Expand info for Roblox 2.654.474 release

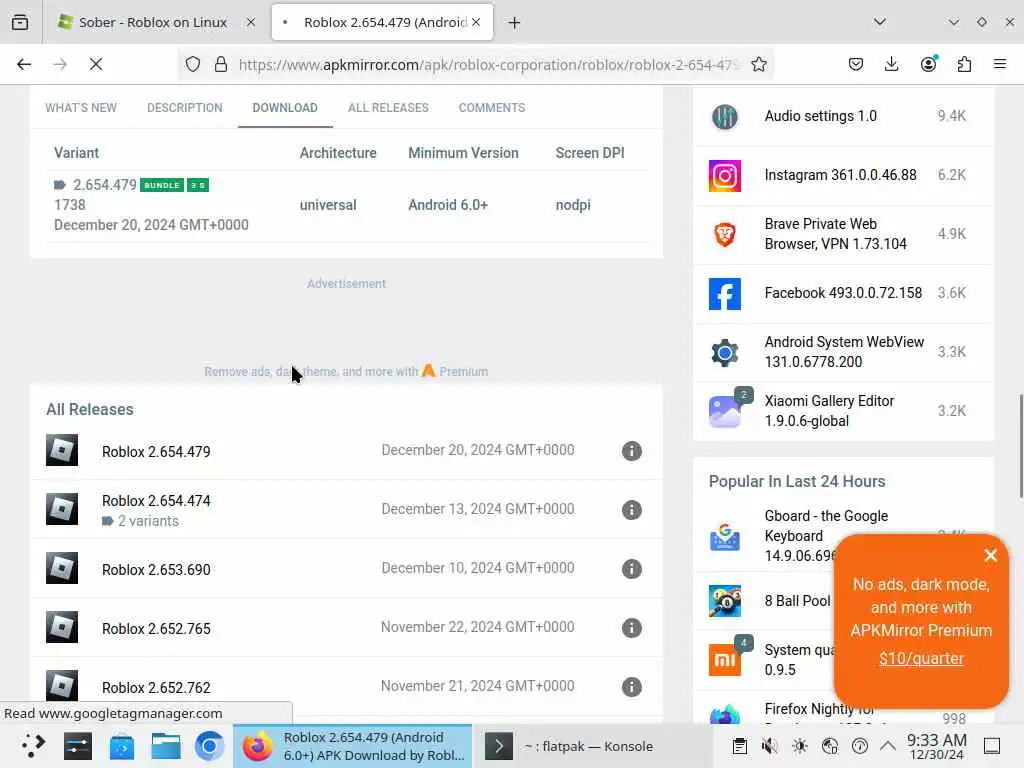pos(632,509)
